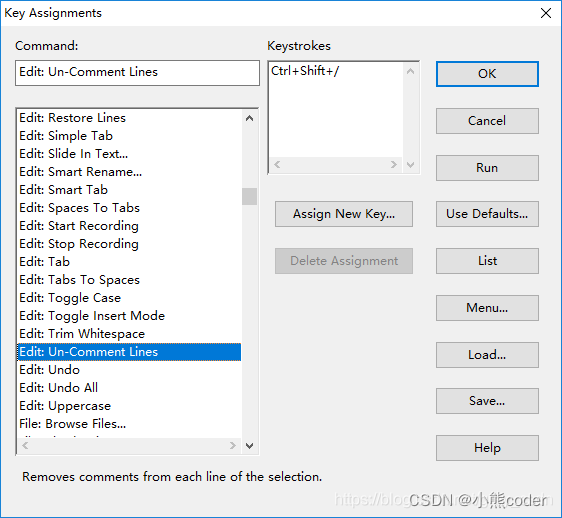Screen dimensions: 562x518
Task: Click command list scroll-down arrow
Action: [249, 446]
